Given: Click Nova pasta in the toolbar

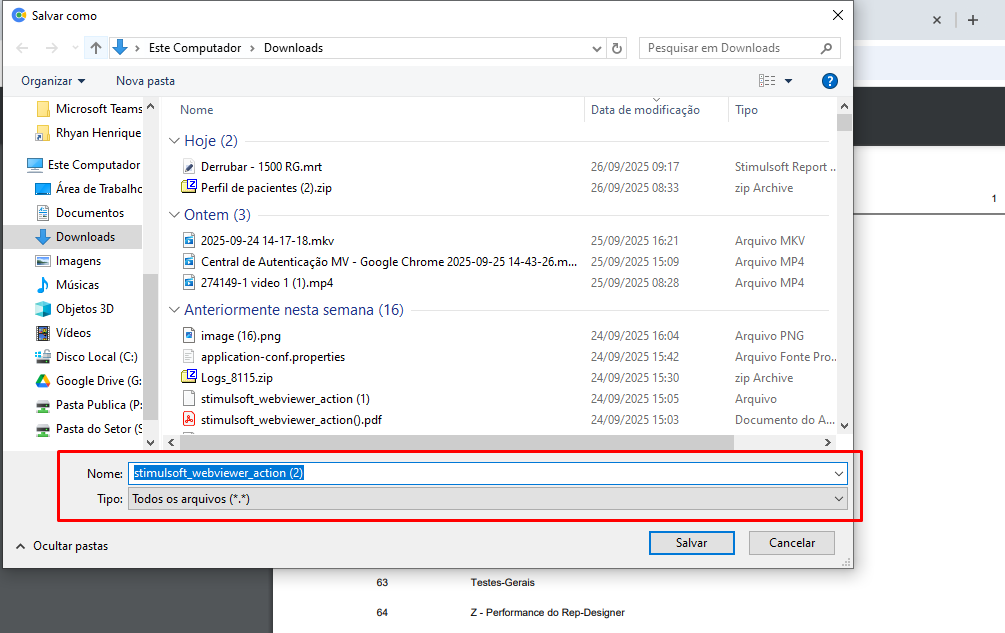Looking at the screenshot, I should click(x=145, y=81).
